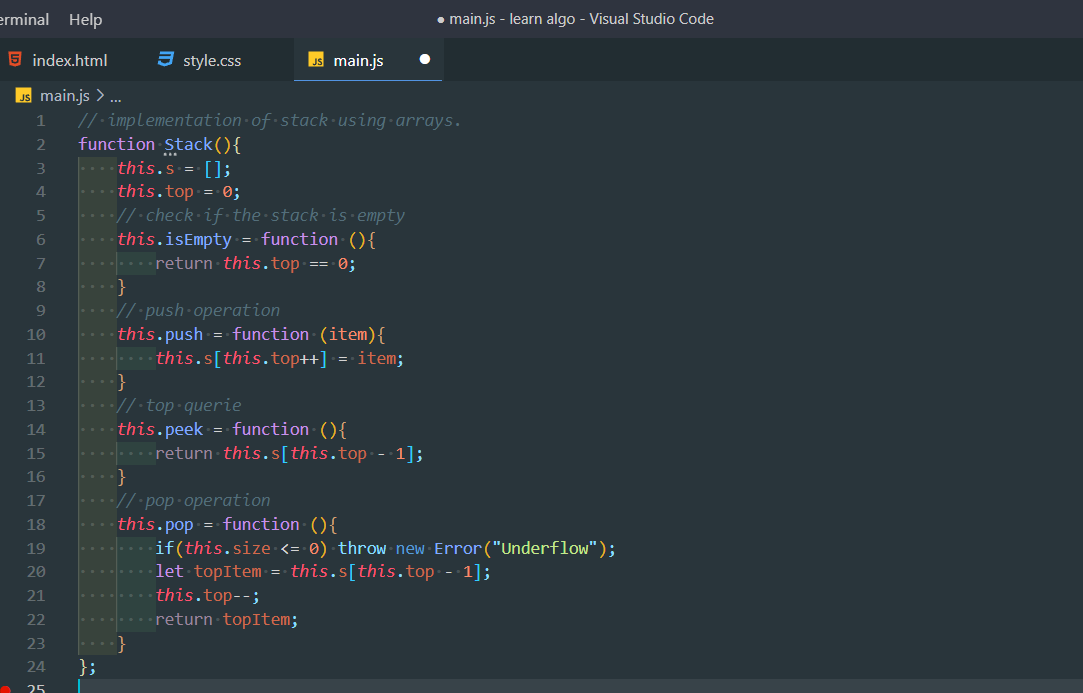
Task: Click 'peek' property on line 14
Action: pos(184,429)
